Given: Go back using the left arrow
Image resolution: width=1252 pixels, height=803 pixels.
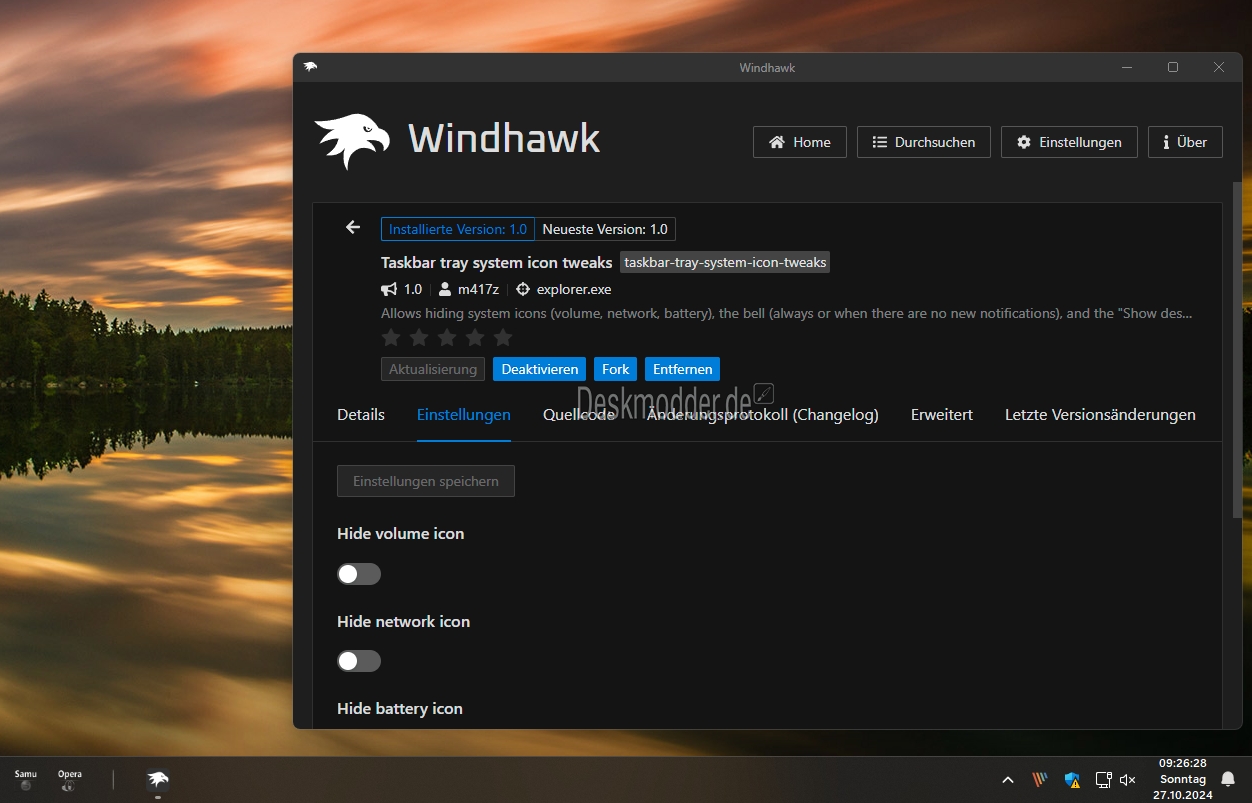Looking at the screenshot, I should (x=353, y=227).
